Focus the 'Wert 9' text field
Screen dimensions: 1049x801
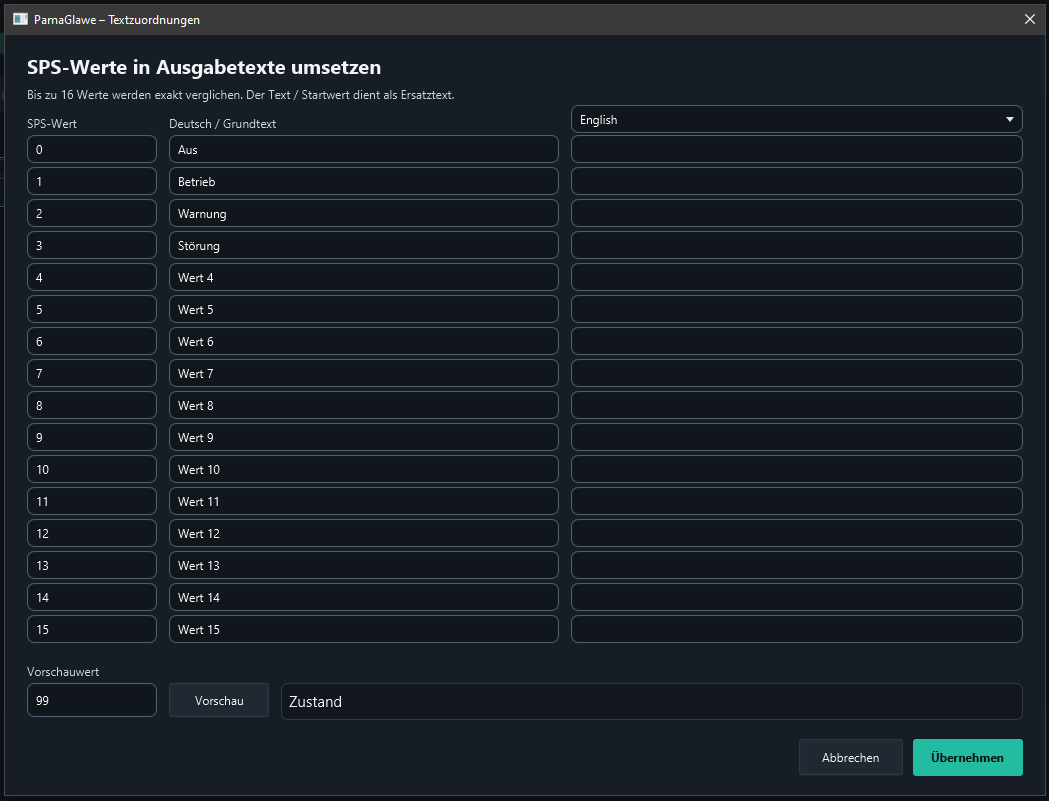[363, 437]
